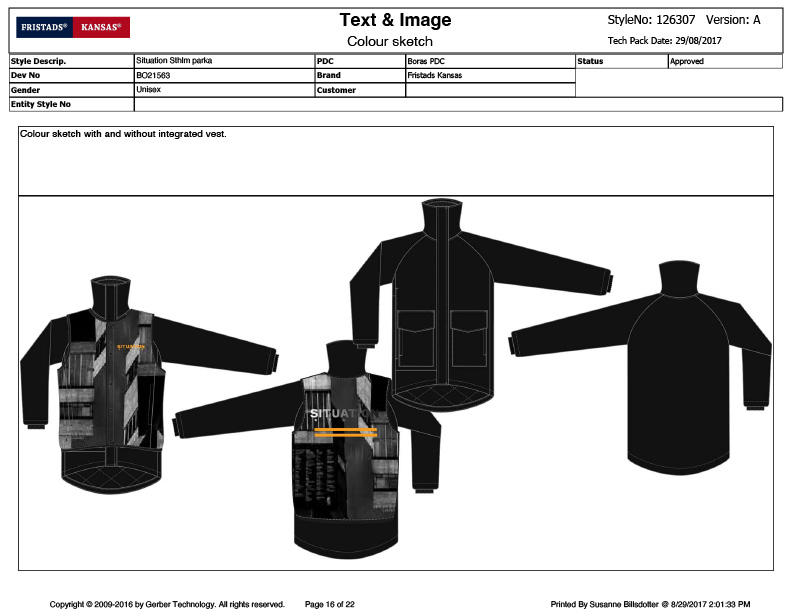Click the 'Style Descrip.' label cell

pos(72,61)
